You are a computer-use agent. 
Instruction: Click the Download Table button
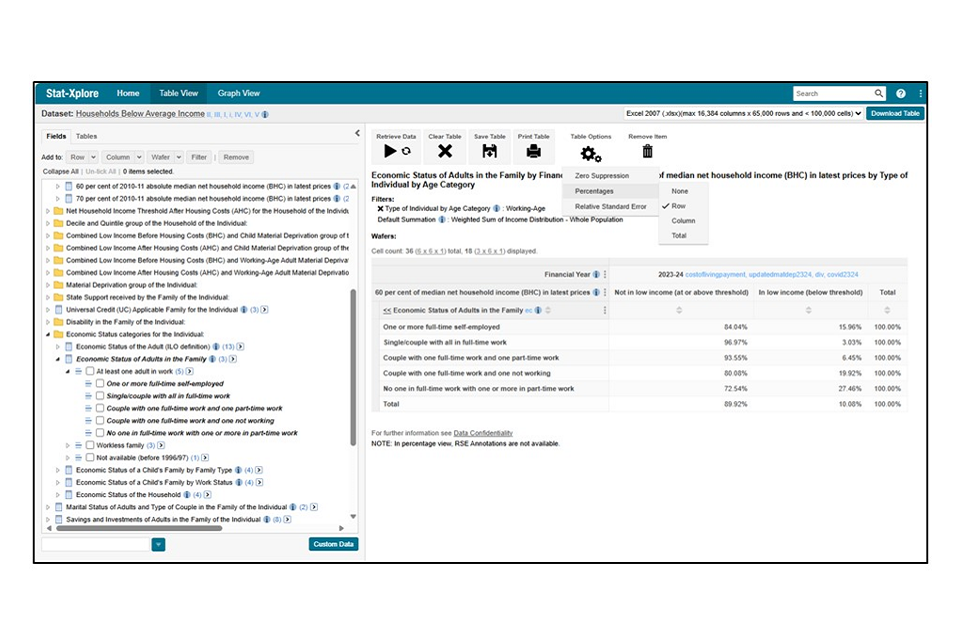(x=895, y=114)
